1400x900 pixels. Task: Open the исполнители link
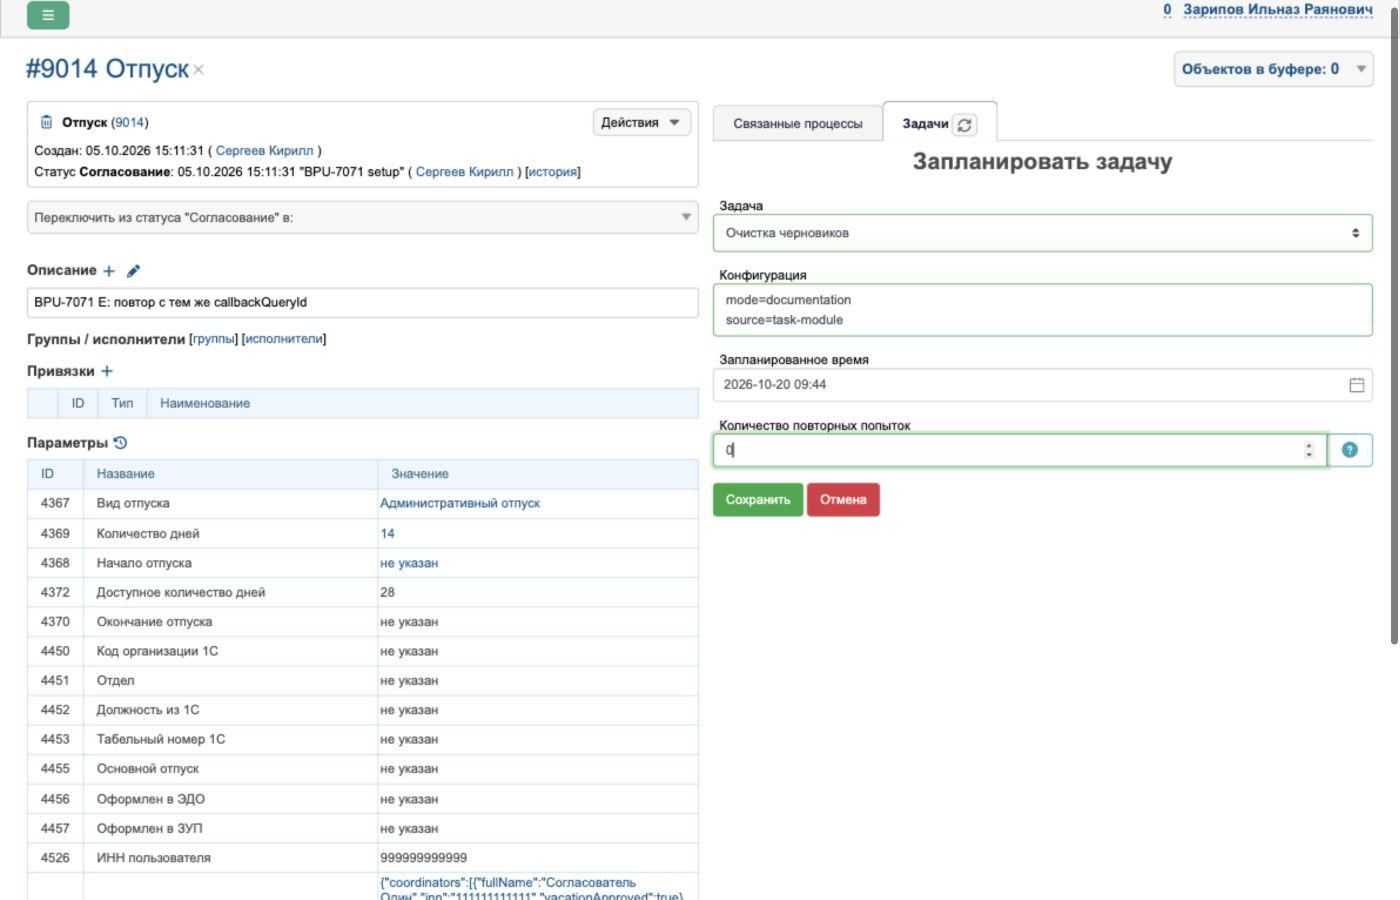pyautogui.click(x=284, y=339)
